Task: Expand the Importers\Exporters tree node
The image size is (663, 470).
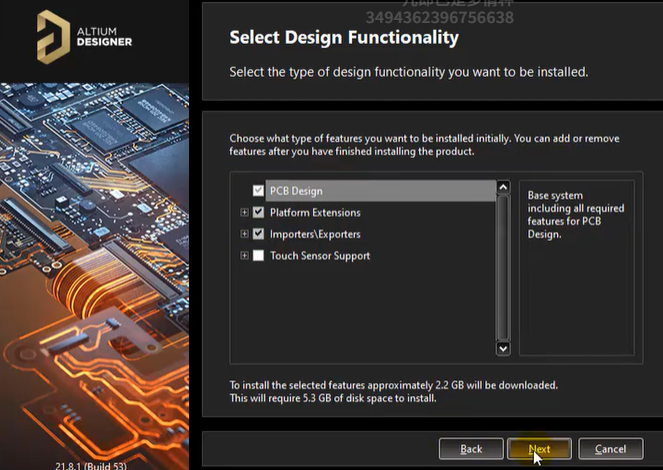Action: coord(244,234)
